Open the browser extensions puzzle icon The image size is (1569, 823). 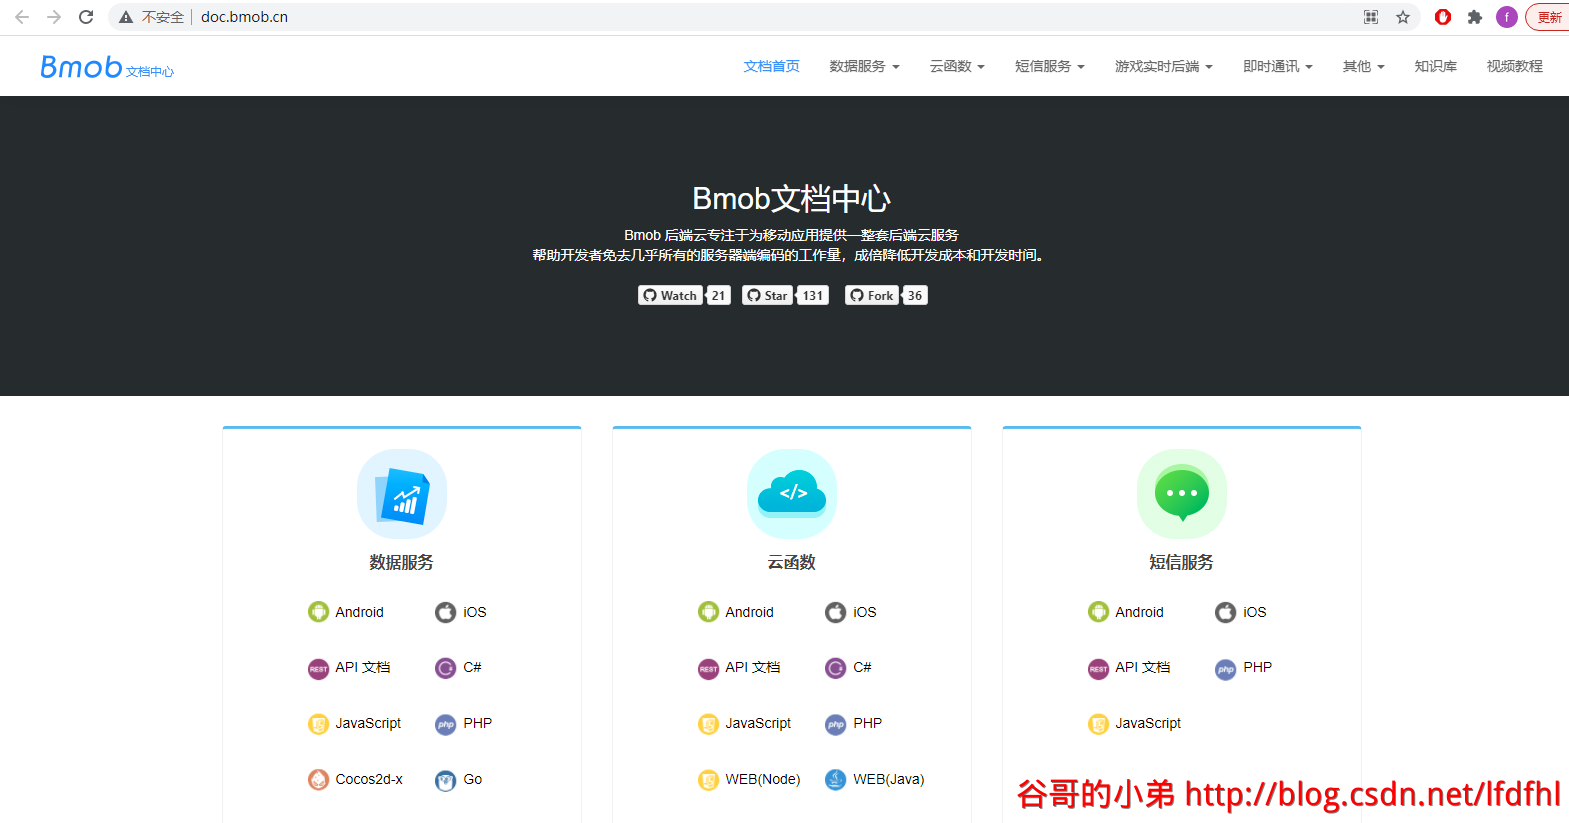pos(1475,17)
